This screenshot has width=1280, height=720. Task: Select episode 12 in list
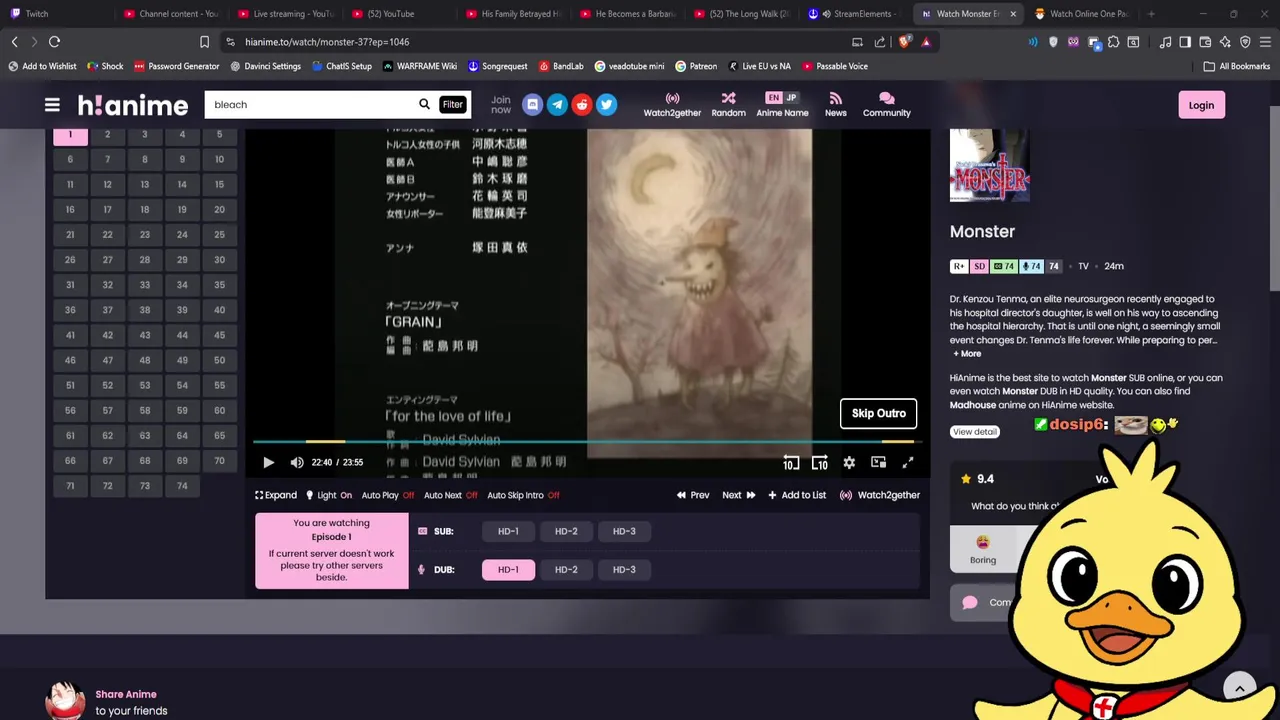[107, 184]
